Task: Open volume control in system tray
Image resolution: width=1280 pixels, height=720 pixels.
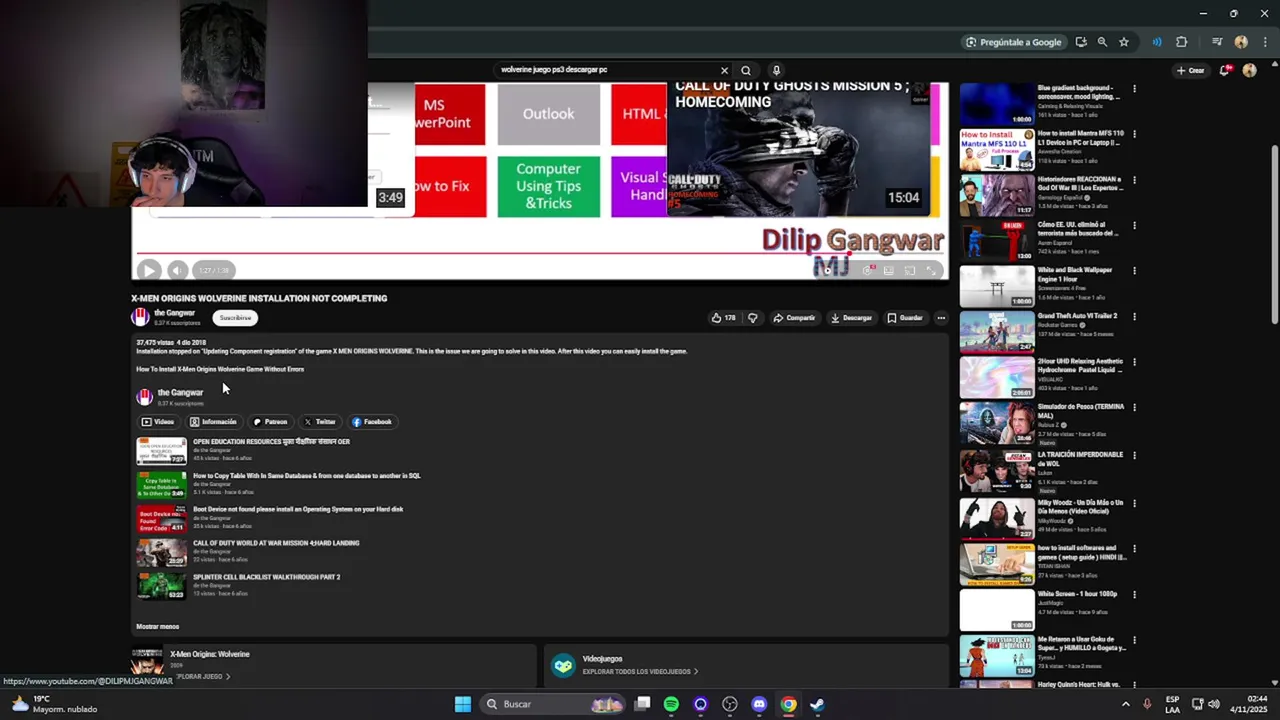Action: (x=1214, y=704)
